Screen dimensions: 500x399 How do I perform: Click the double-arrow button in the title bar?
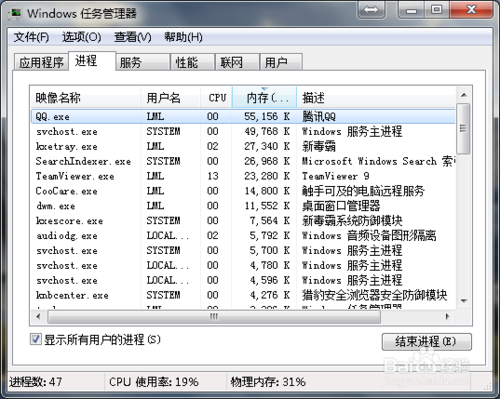coord(371,10)
